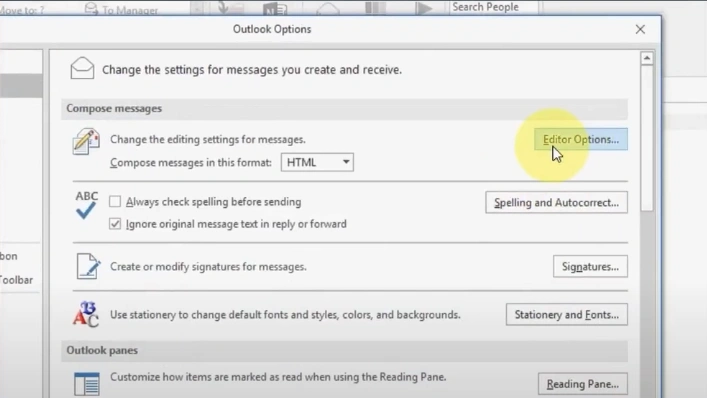The image size is (707, 398).
Task: Click the Compose messages section header
Action: tap(344, 109)
